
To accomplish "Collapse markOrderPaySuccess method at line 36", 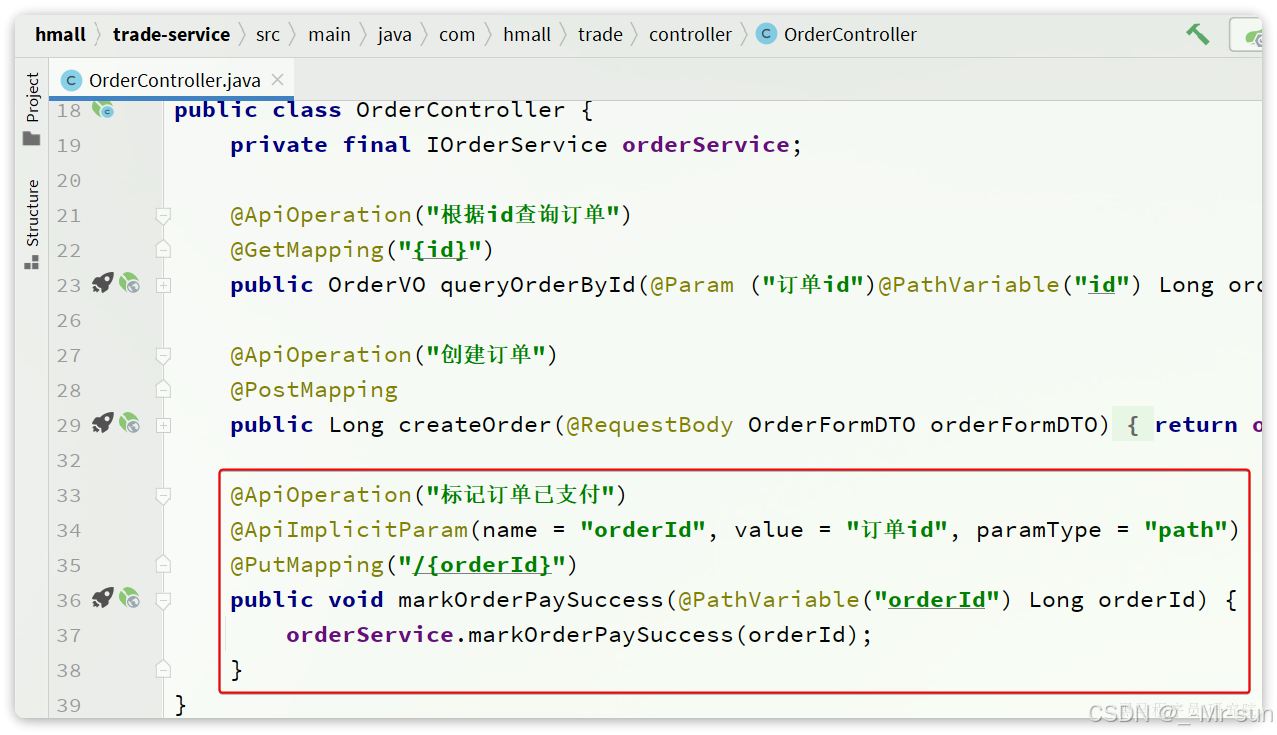I will (163, 600).
